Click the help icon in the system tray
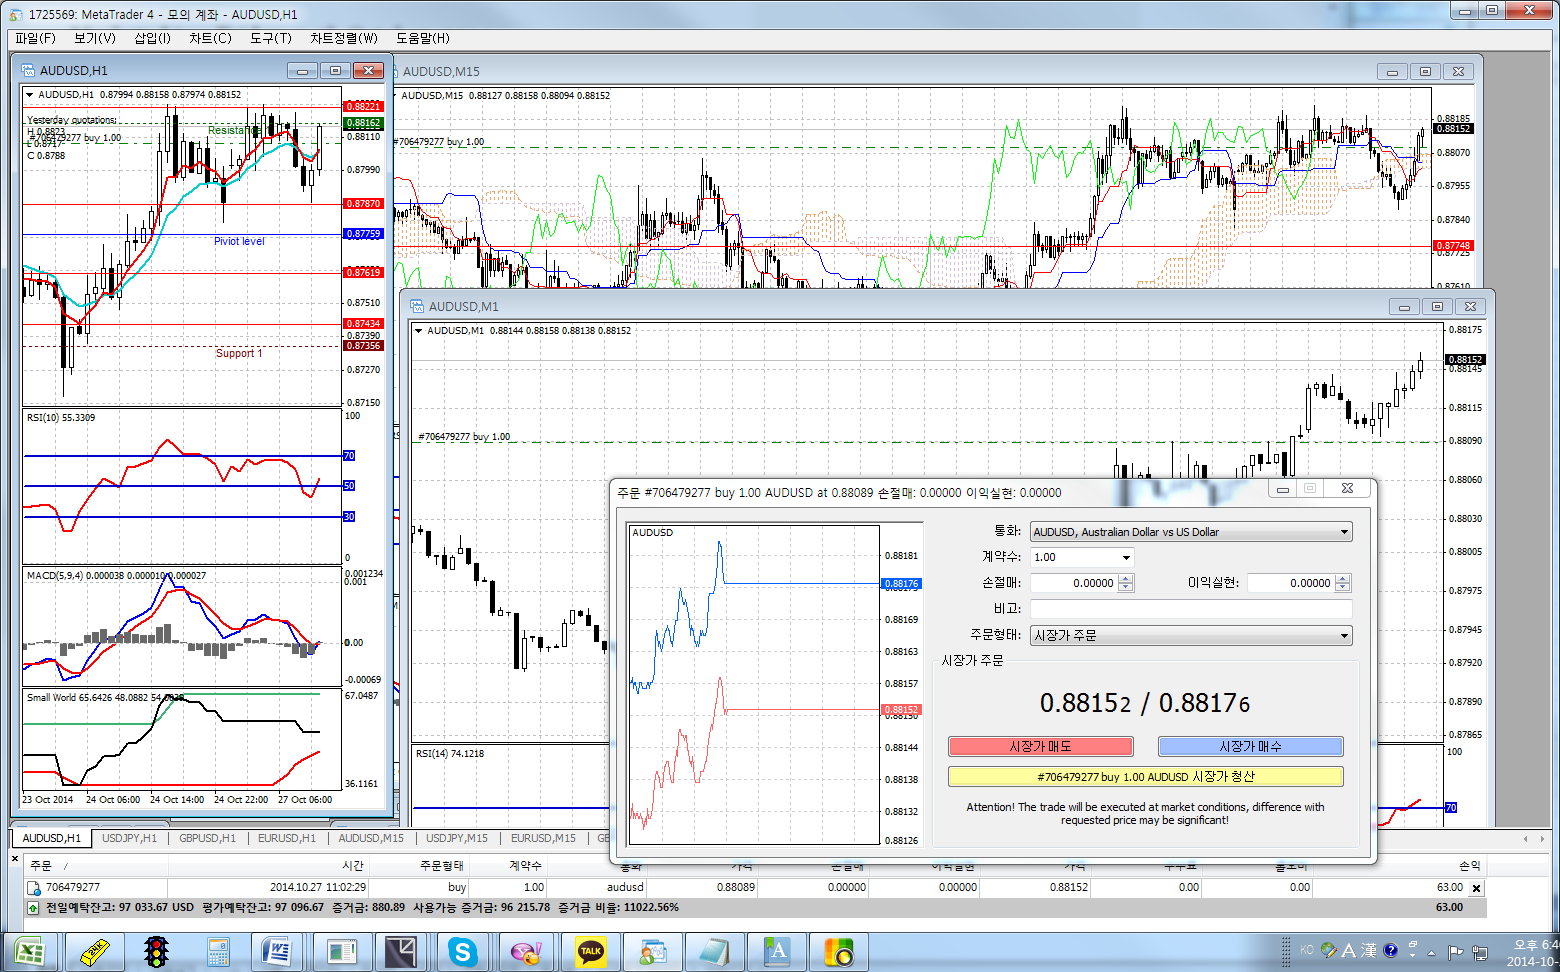 pos(1390,950)
